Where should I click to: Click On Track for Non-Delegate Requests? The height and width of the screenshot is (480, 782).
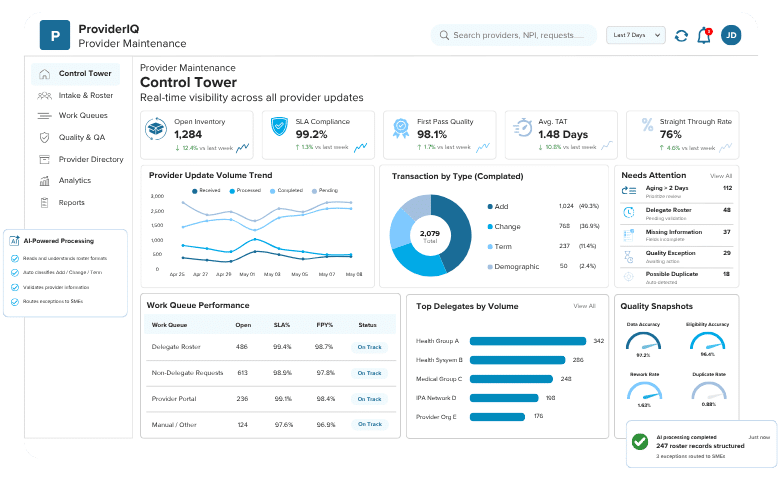[370, 373]
